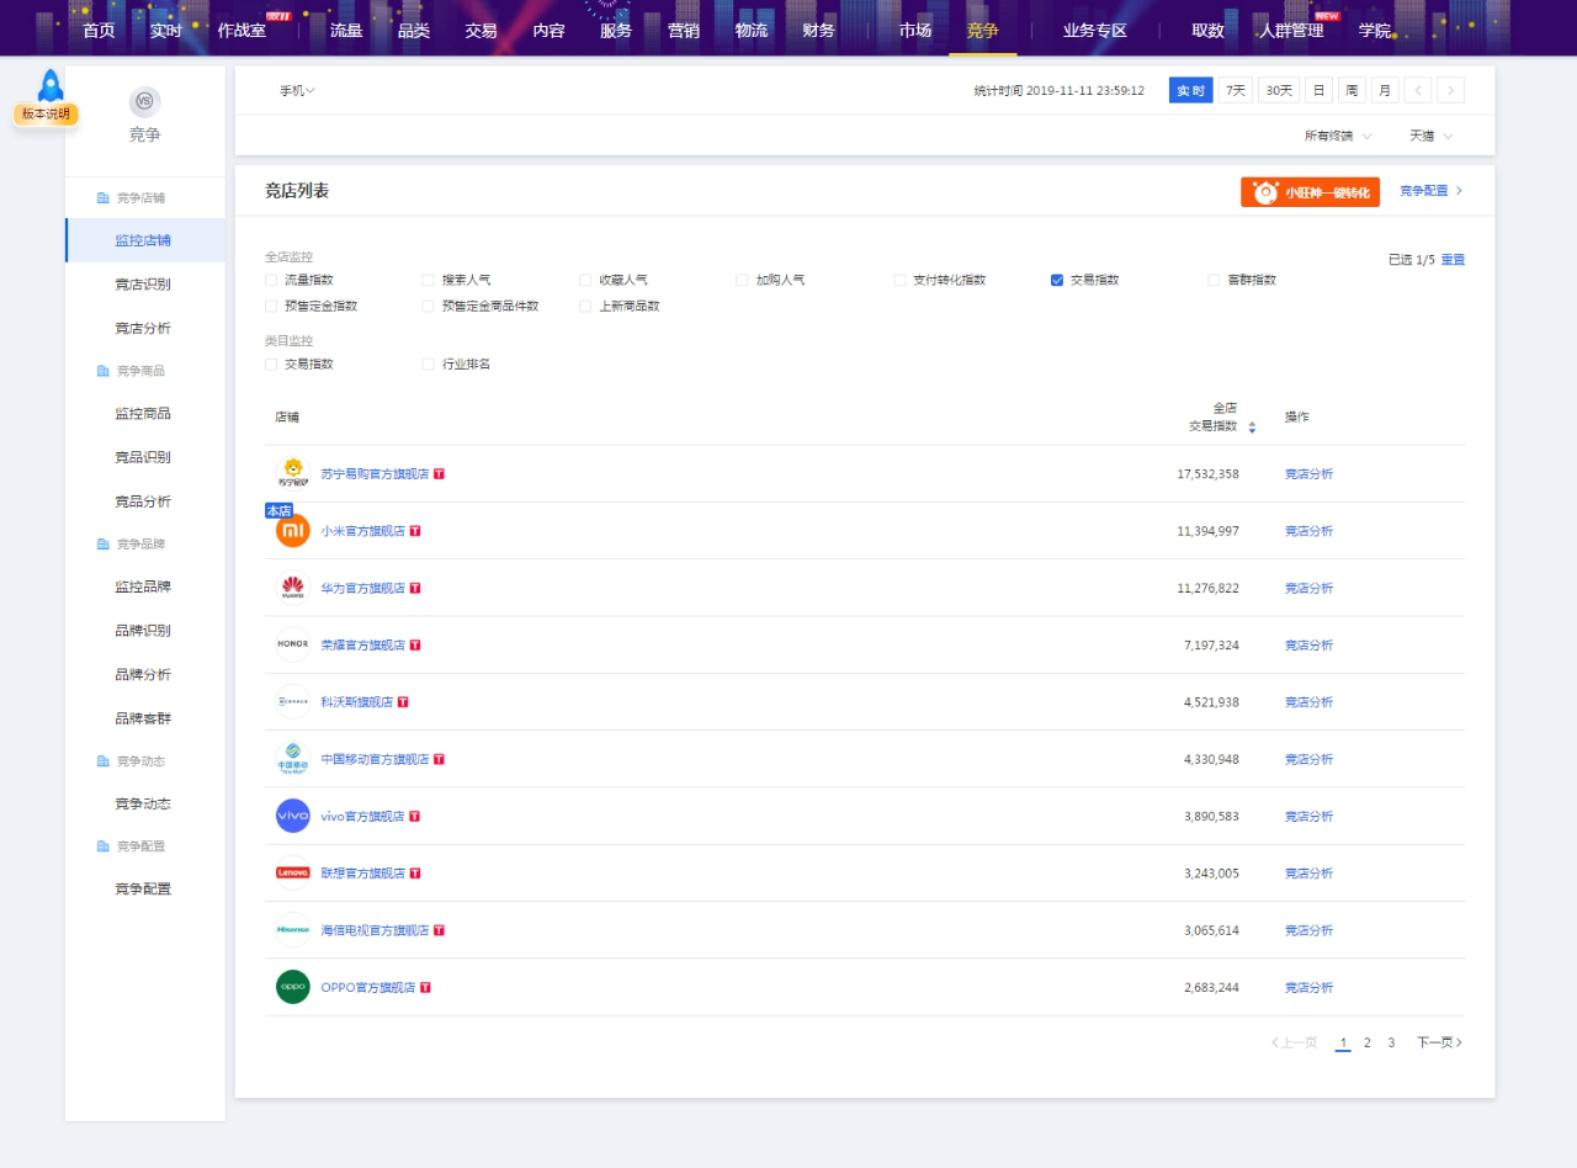Screen dimensions: 1577x1168
Task: Go to next time period arrow
Action: 1451,90
